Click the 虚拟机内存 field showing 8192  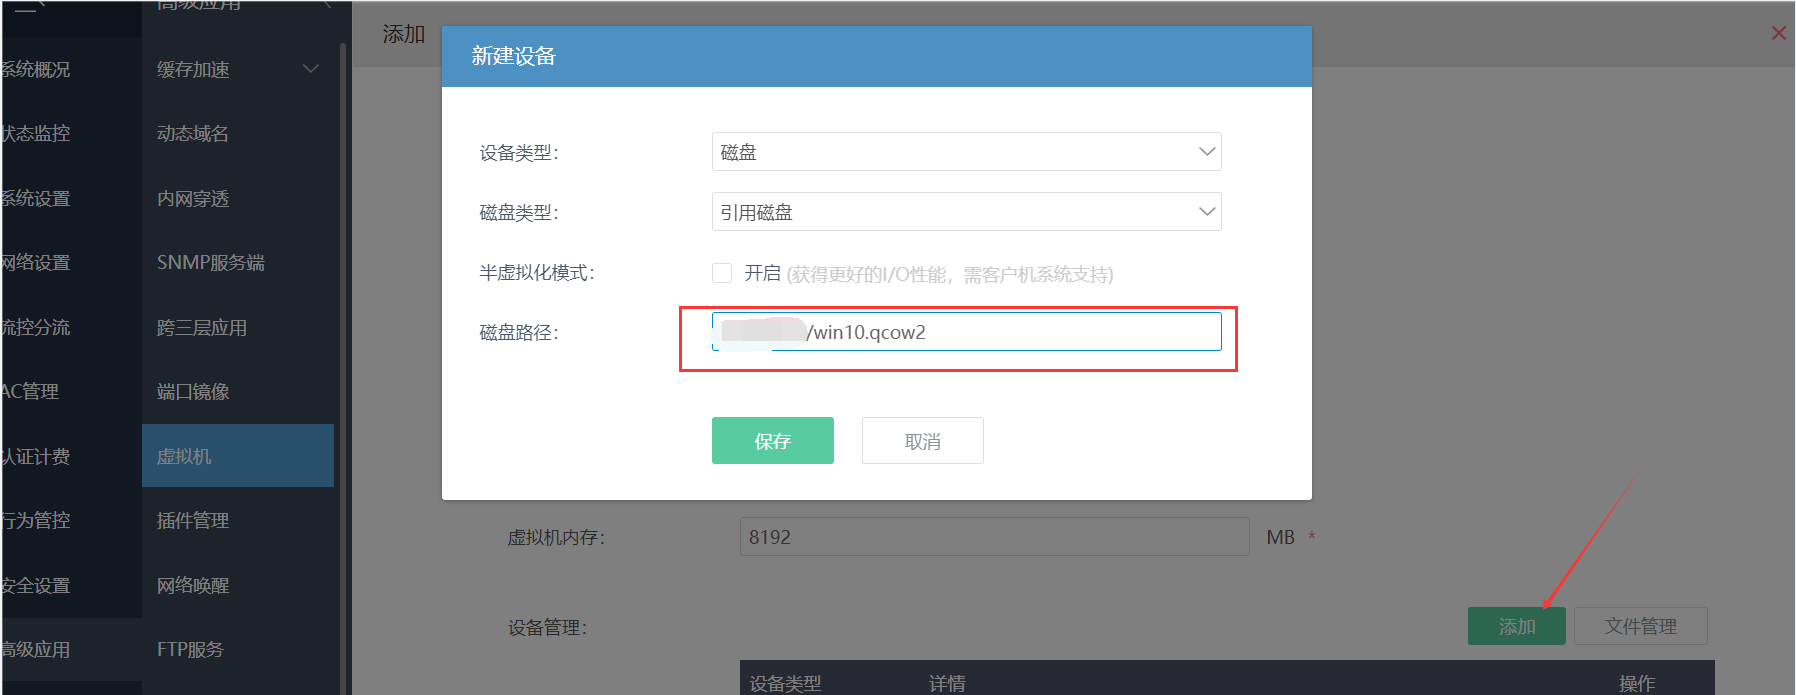click(x=995, y=537)
